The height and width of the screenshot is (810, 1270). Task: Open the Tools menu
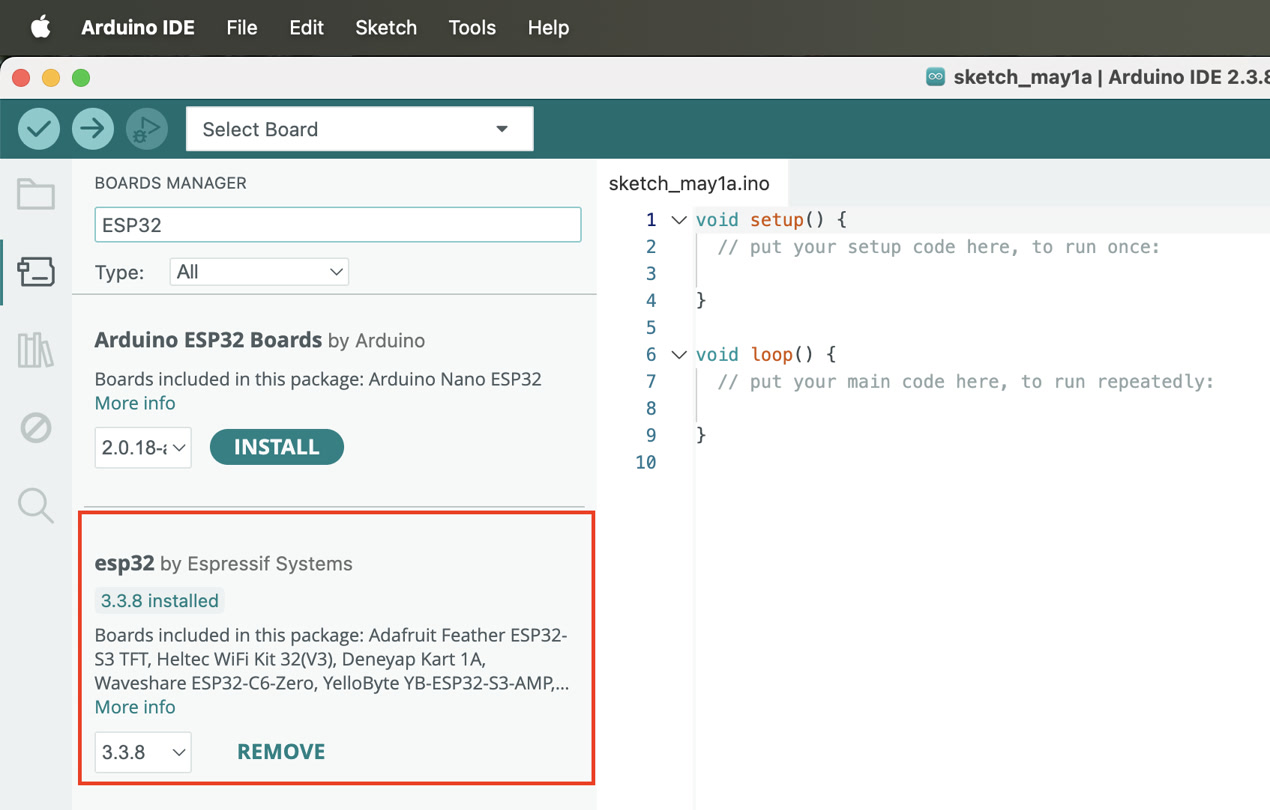472,27
